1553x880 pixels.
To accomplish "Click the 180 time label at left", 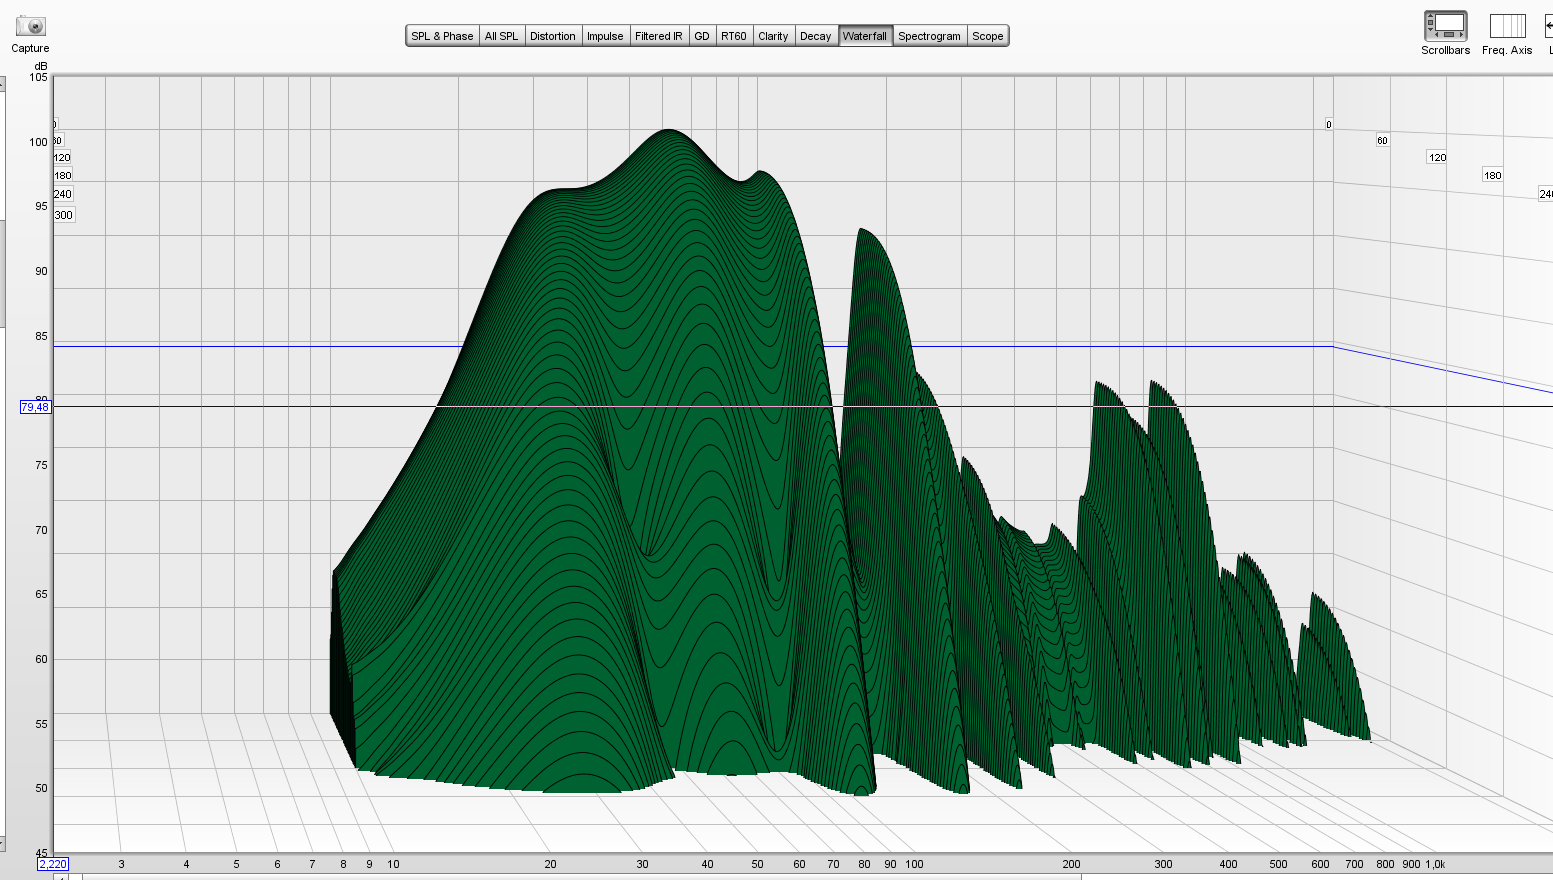I will coord(62,175).
